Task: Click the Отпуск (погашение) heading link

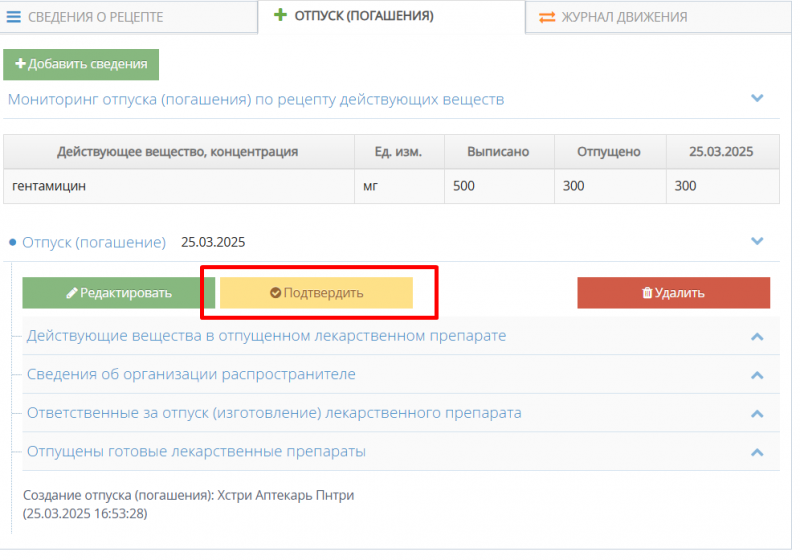Action: pos(94,242)
